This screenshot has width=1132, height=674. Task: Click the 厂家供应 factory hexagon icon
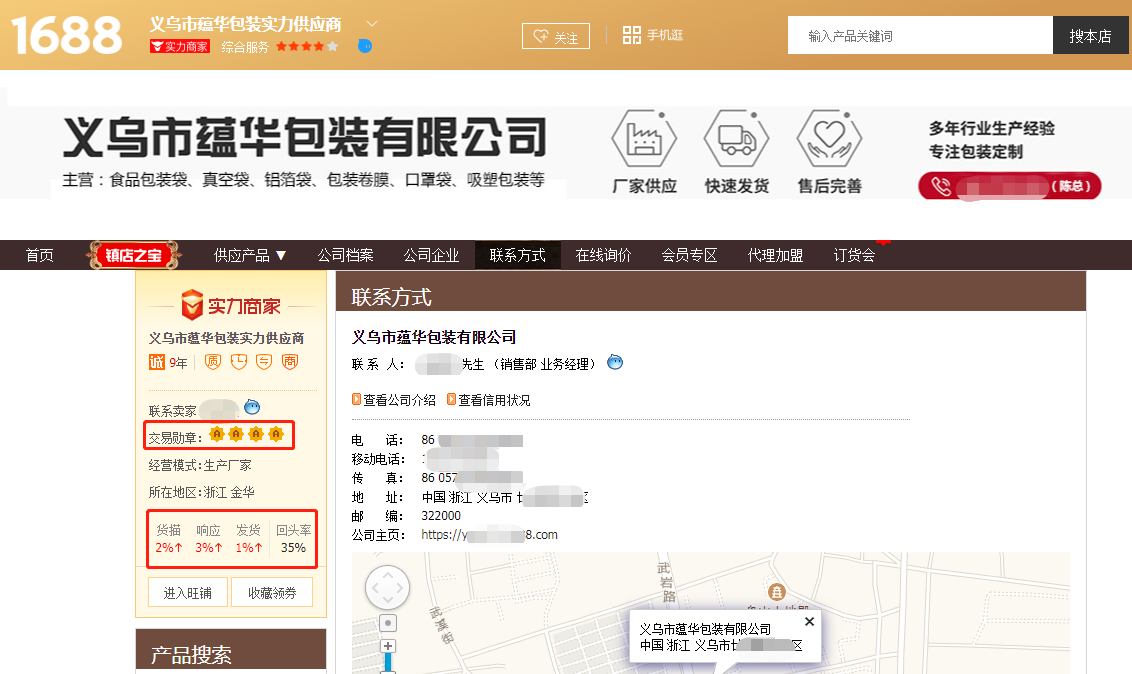pos(644,138)
